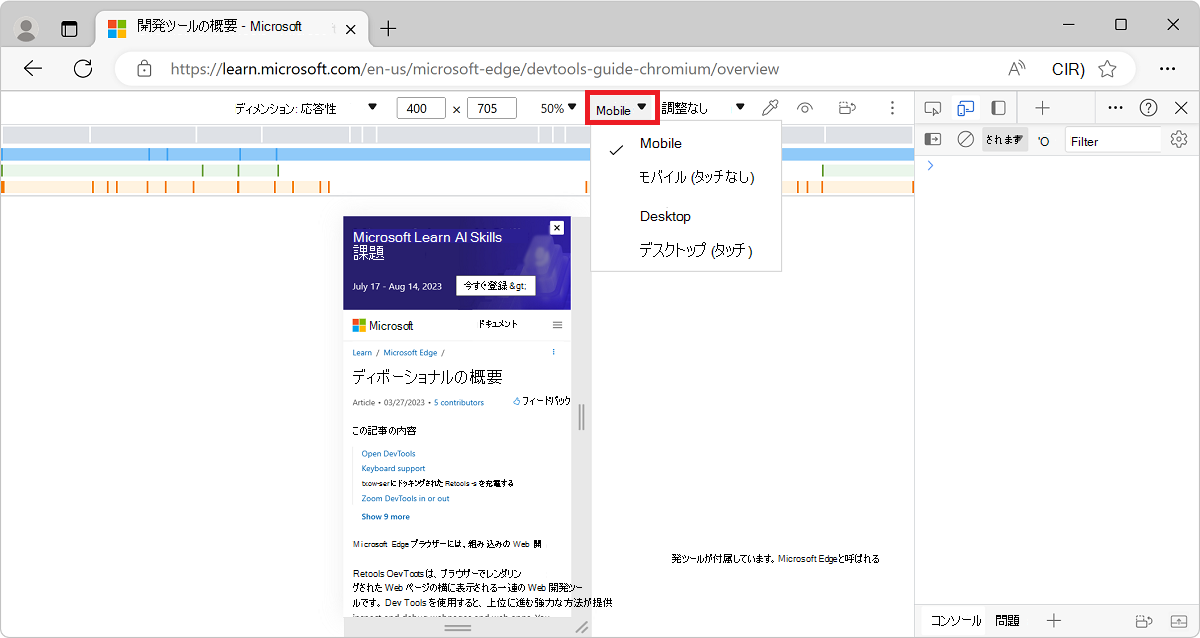Open device toolbar more options menu
This screenshot has width=1200, height=638.
pyautogui.click(x=892, y=108)
